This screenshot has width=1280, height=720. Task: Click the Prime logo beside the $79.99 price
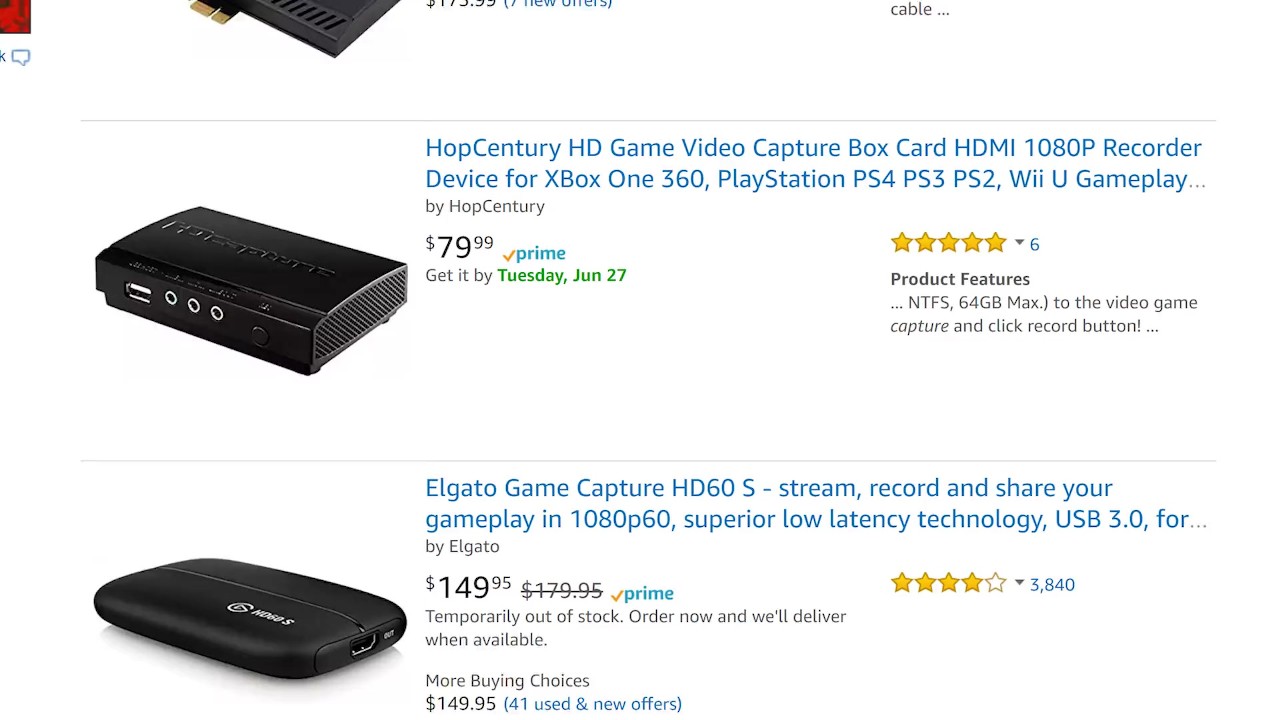coord(535,254)
